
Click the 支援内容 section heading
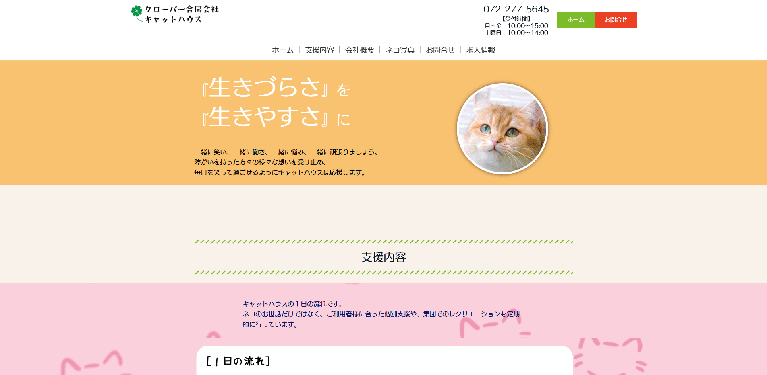click(x=384, y=257)
